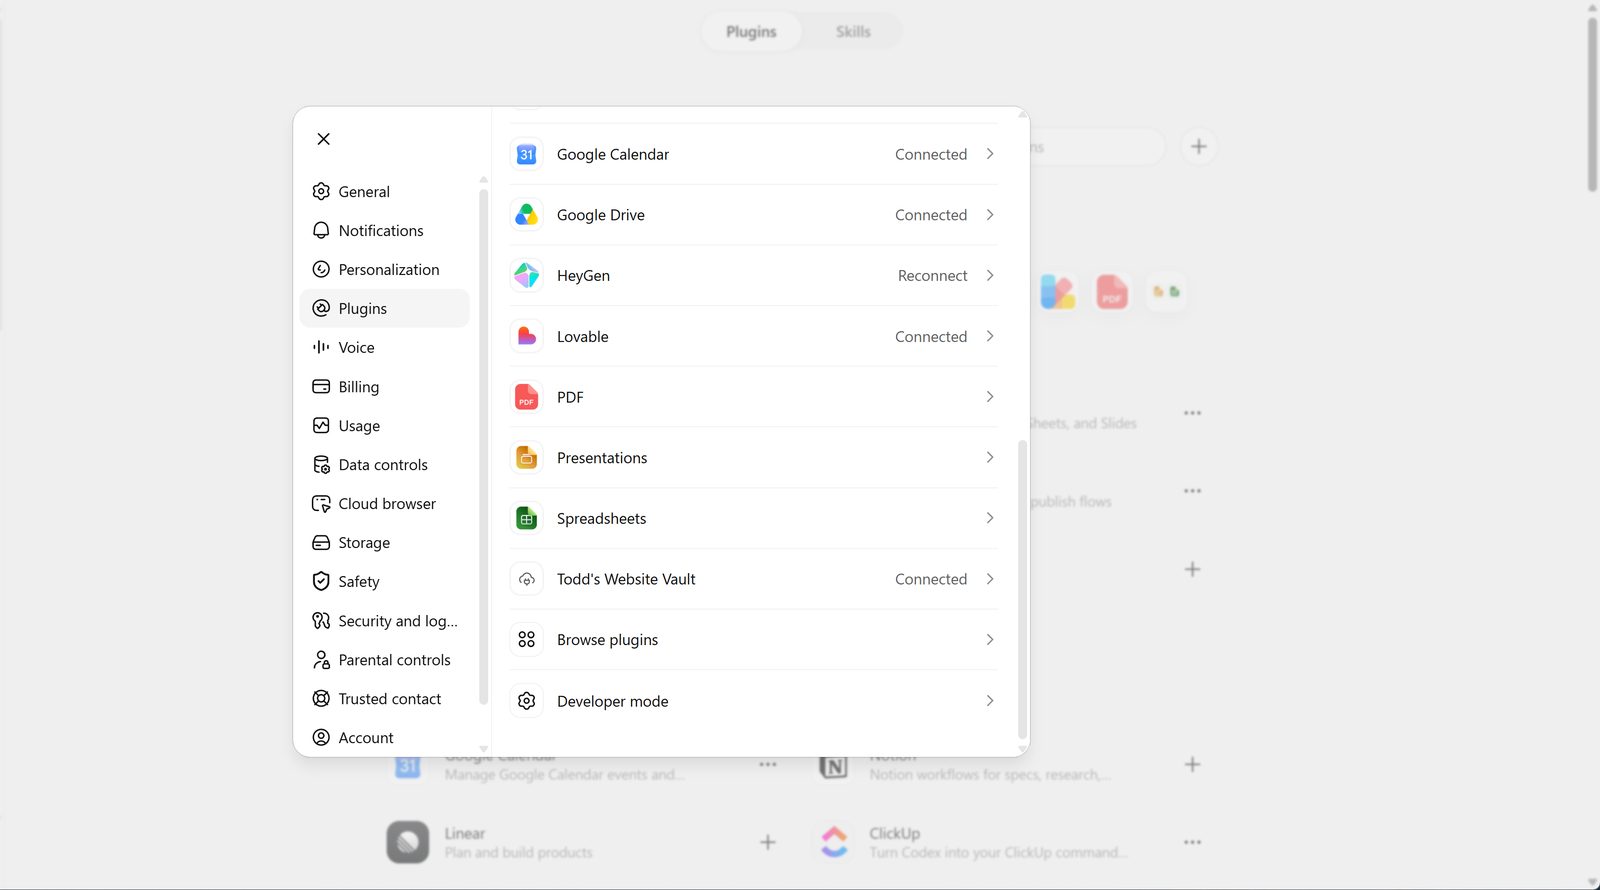Viewport: 1600px width, 890px height.
Task: Switch to the Plugins tab on background page
Action: tap(751, 32)
